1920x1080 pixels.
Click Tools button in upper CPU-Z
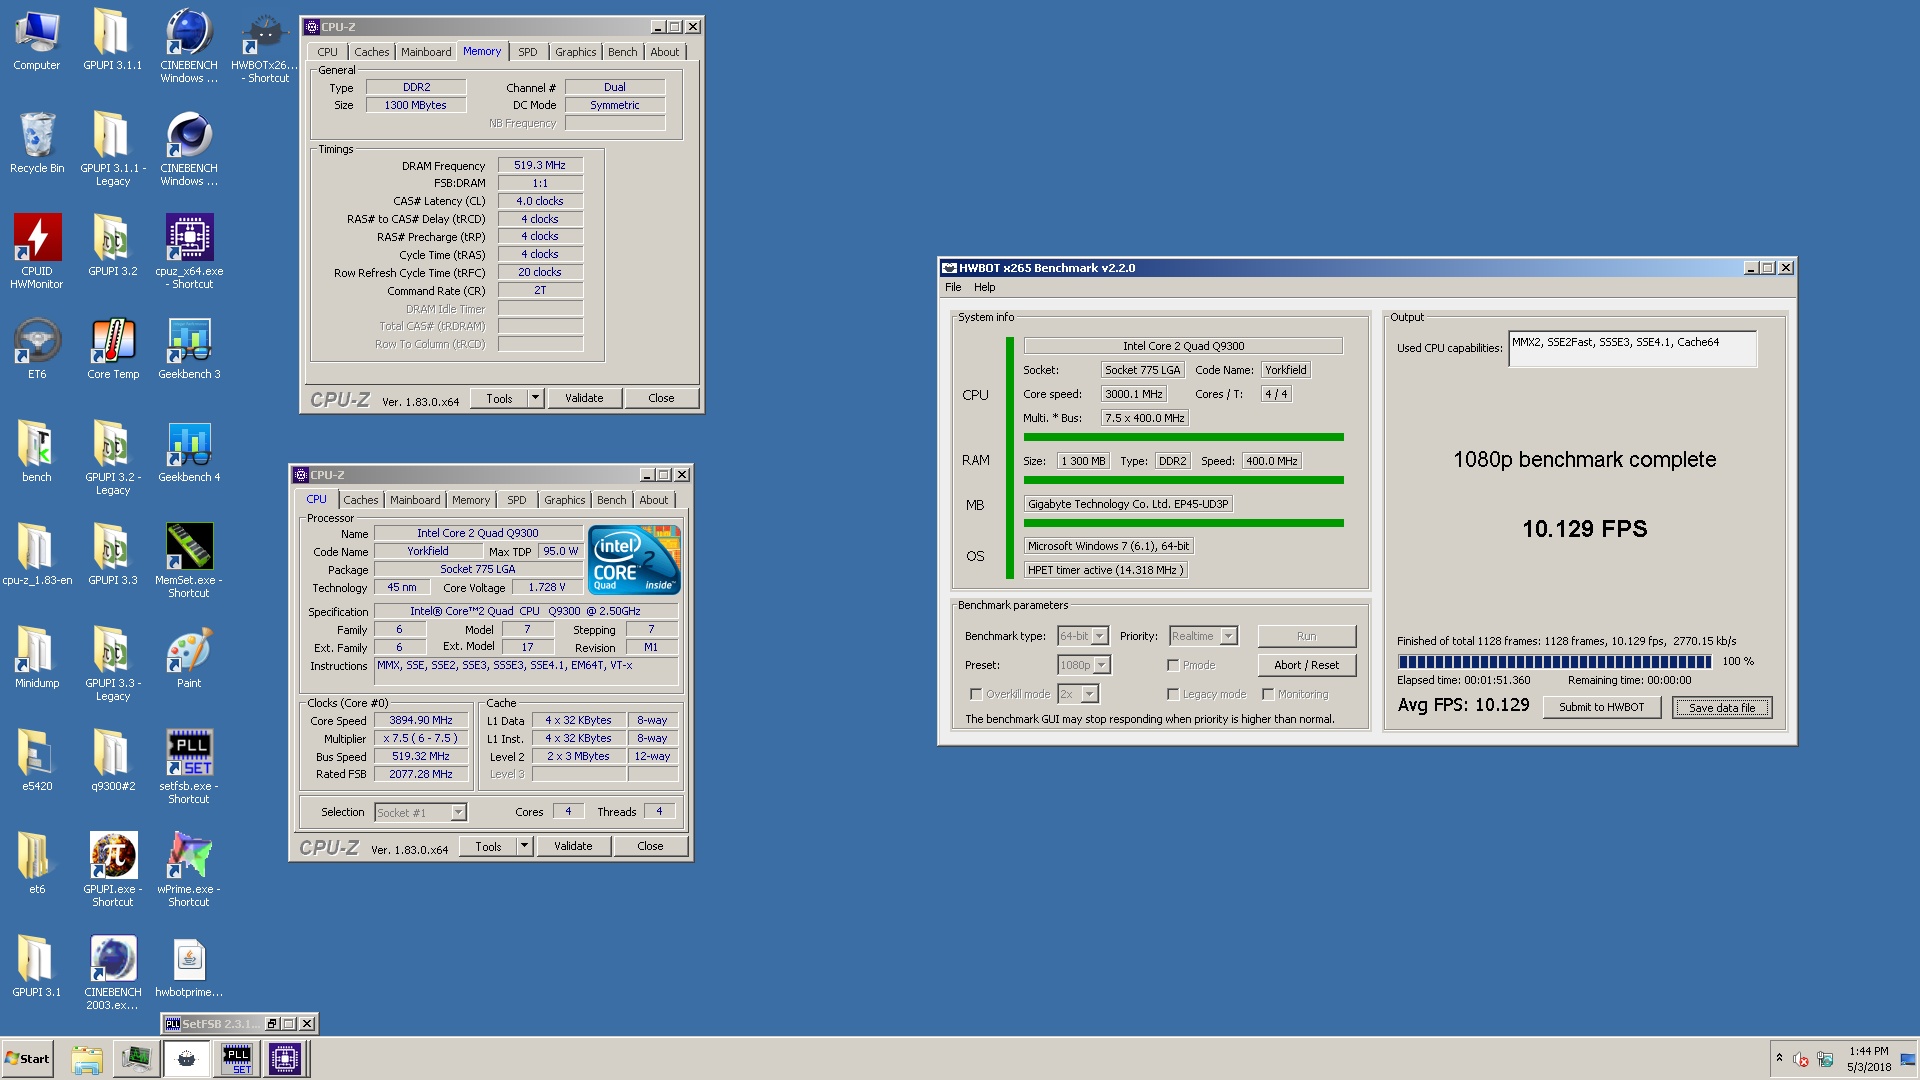coord(499,398)
